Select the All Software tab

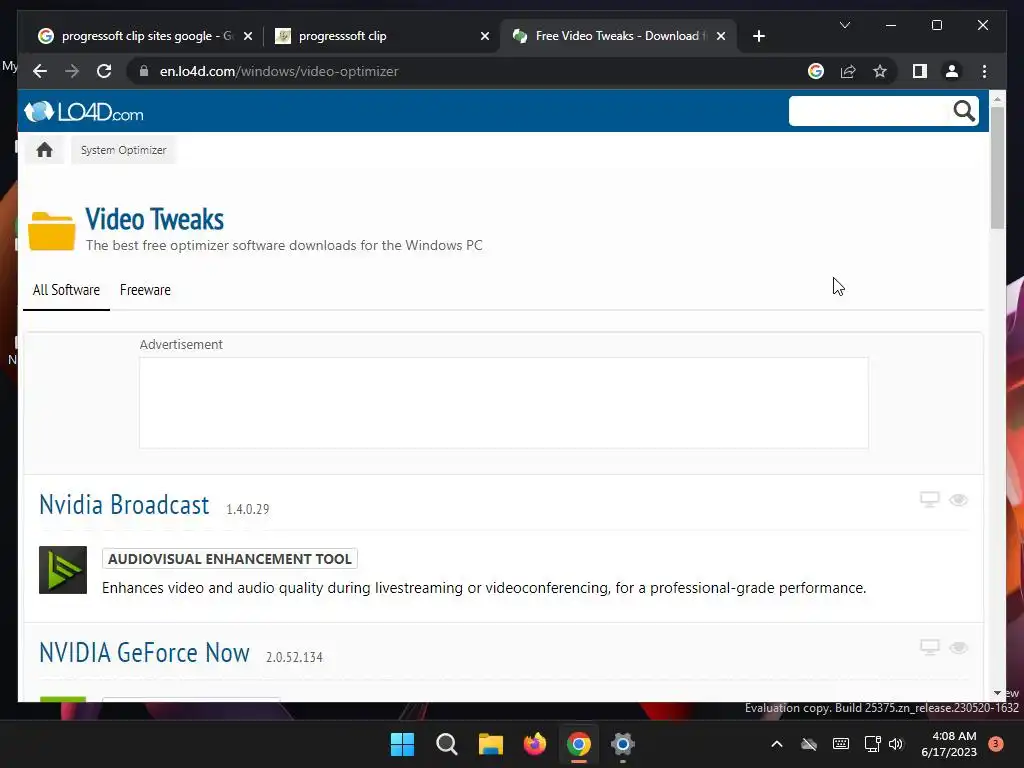pos(66,290)
